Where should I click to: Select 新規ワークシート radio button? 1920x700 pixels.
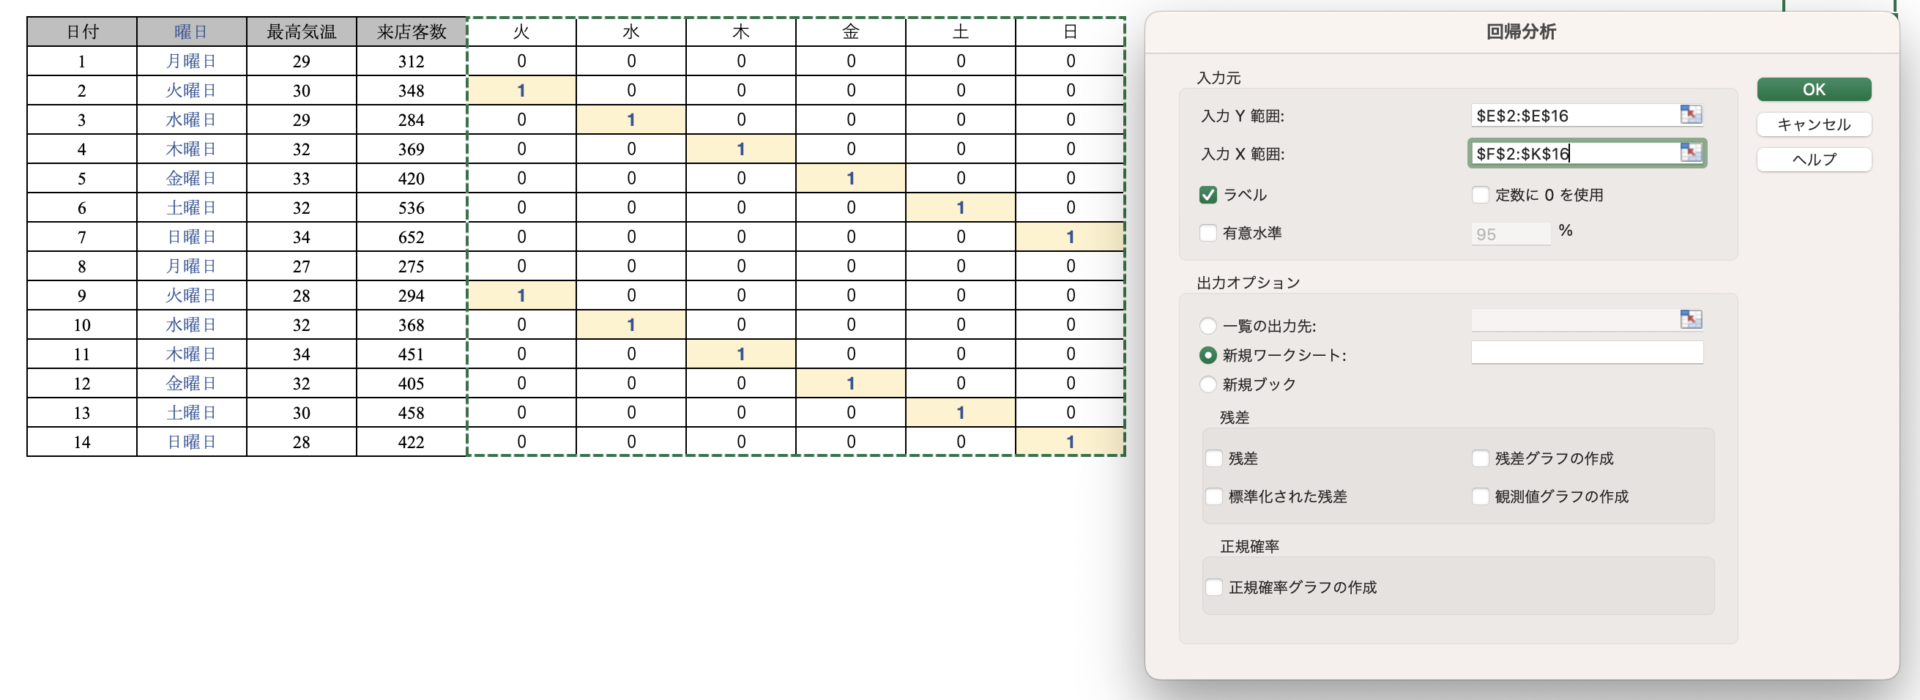(1208, 355)
